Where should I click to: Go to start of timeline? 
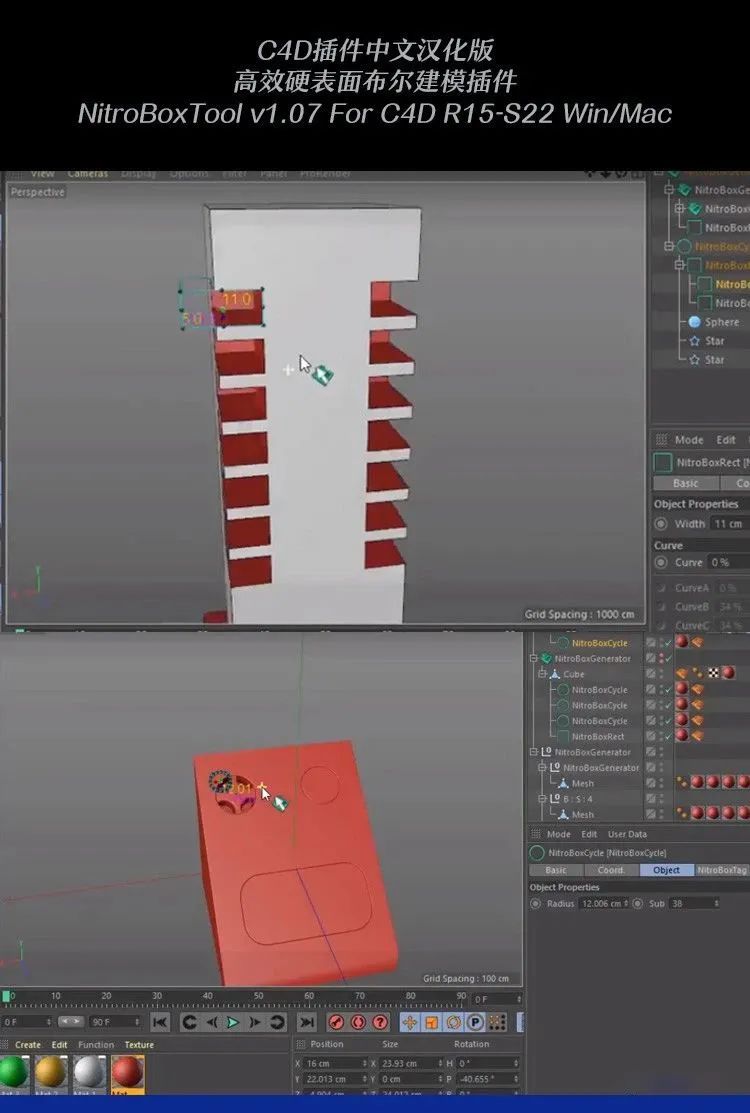(160, 1022)
